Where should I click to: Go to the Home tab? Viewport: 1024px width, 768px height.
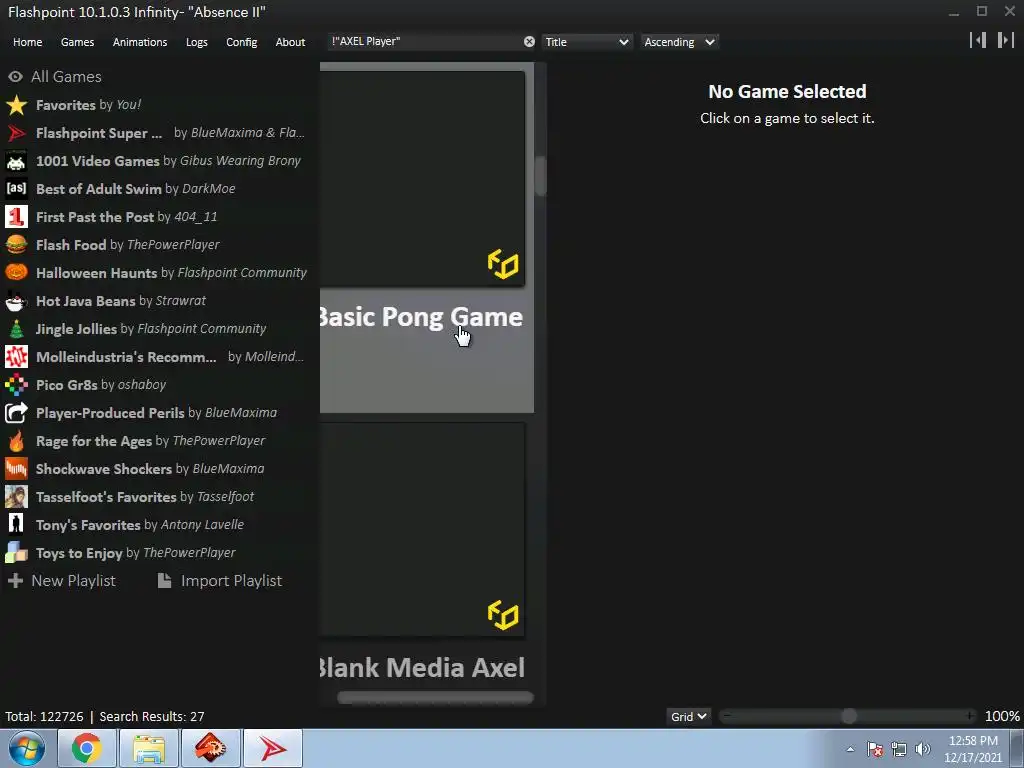(x=27, y=42)
